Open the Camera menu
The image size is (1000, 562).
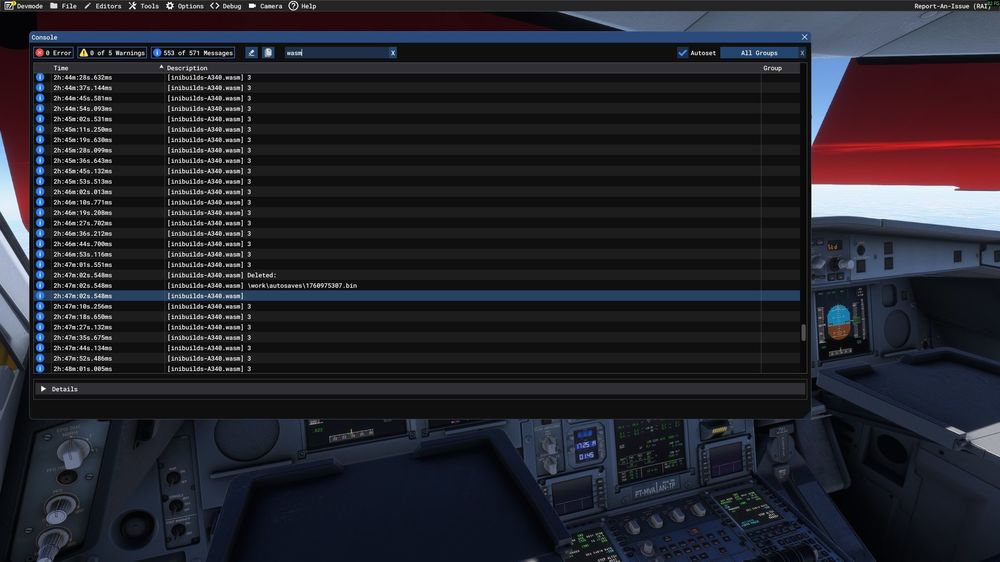click(265, 6)
